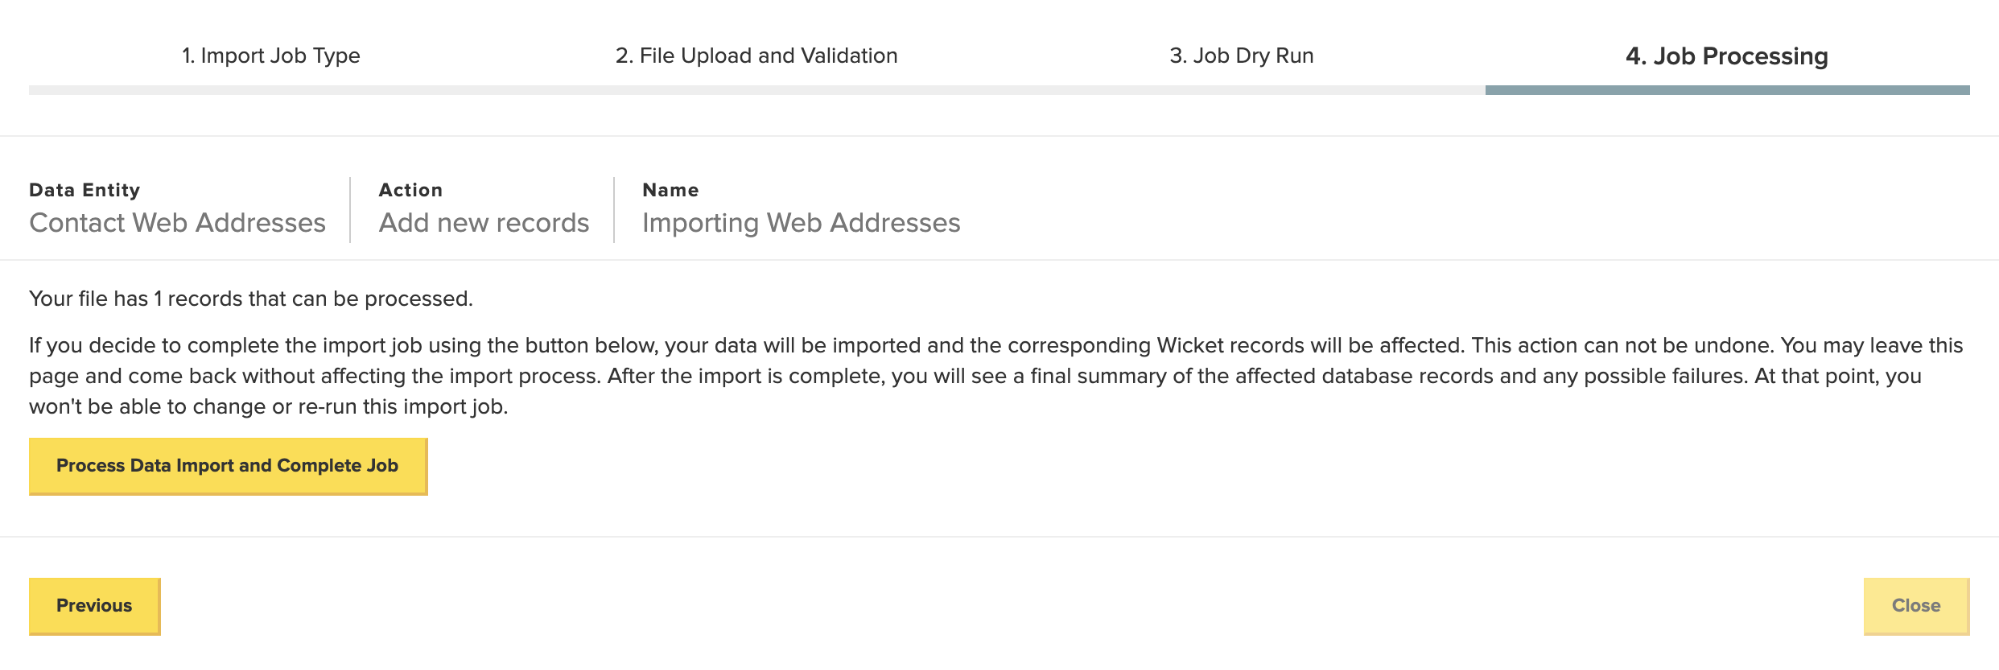The height and width of the screenshot is (670, 1999).
Task: Click the Data Entity label
Action: click(x=84, y=190)
